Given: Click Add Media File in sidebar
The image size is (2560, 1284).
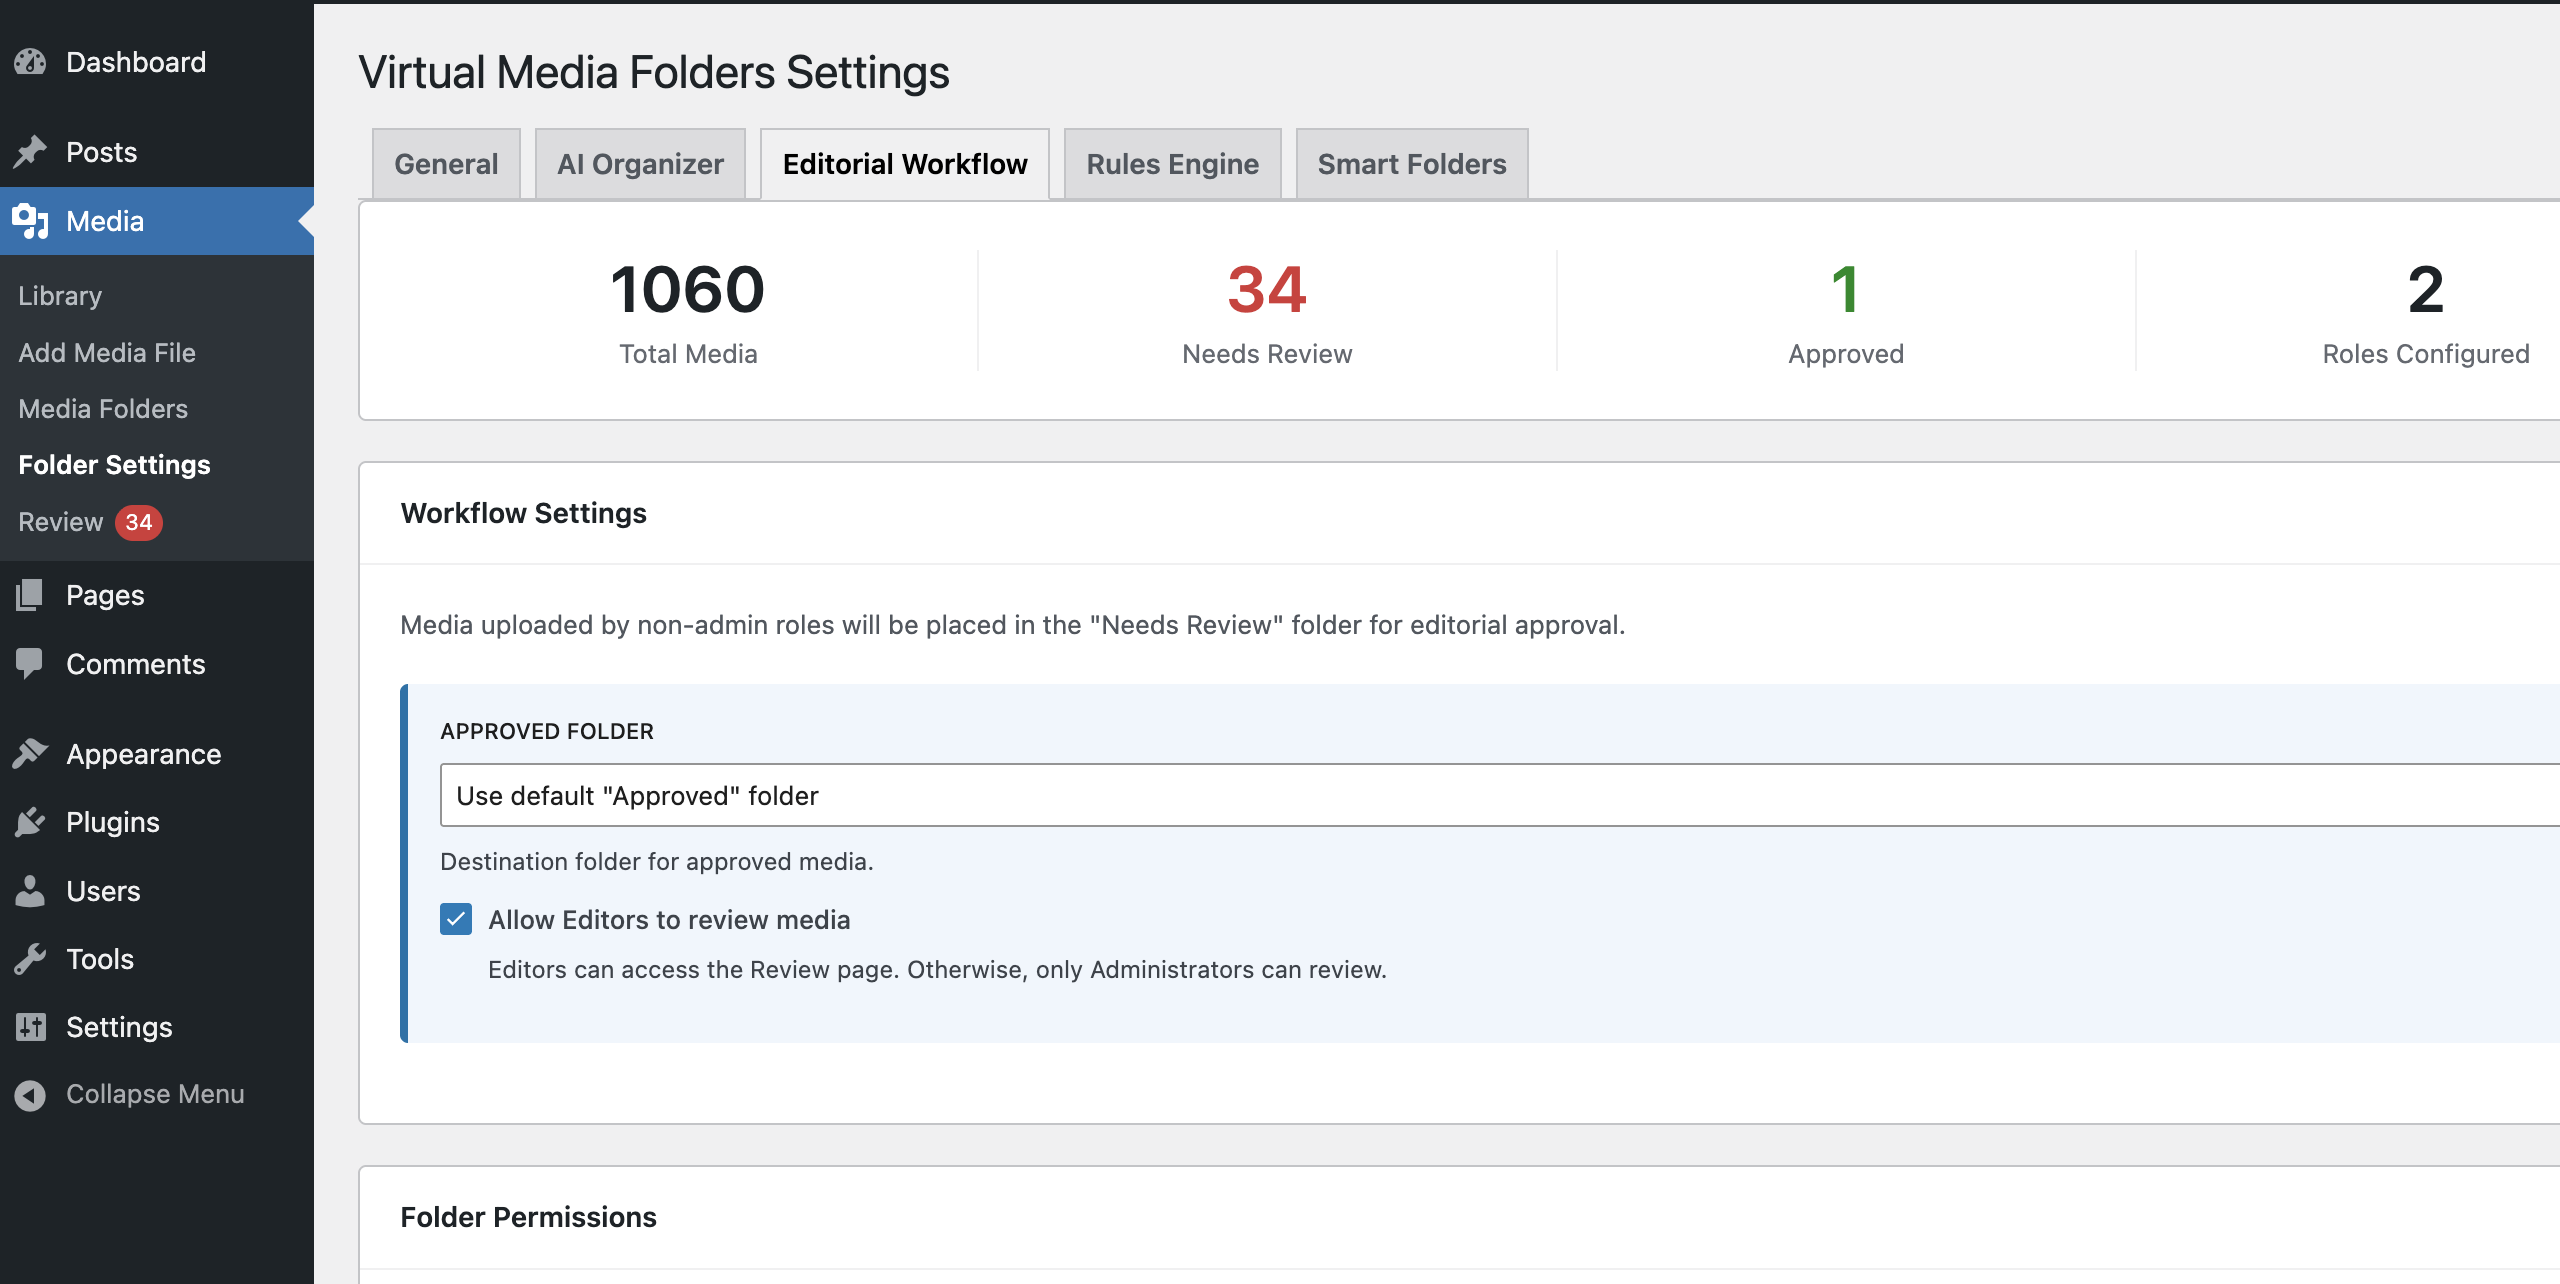Looking at the screenshot, I should (x=107, y=353).
